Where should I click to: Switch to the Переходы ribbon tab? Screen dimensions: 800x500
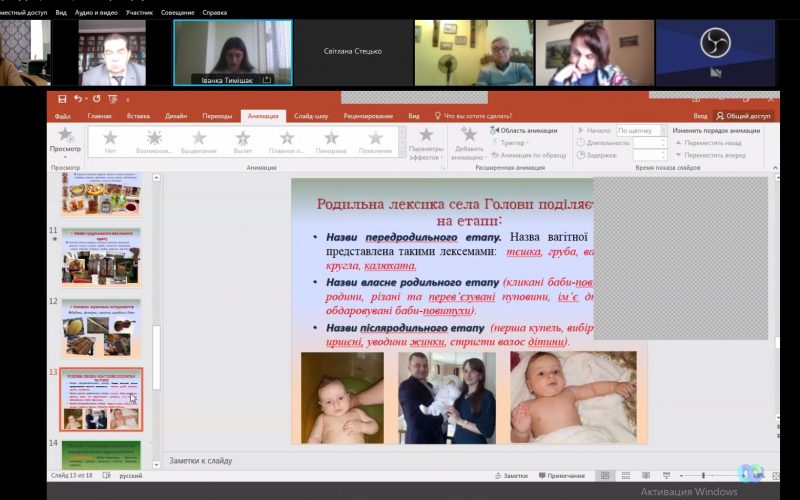[217, 116]
